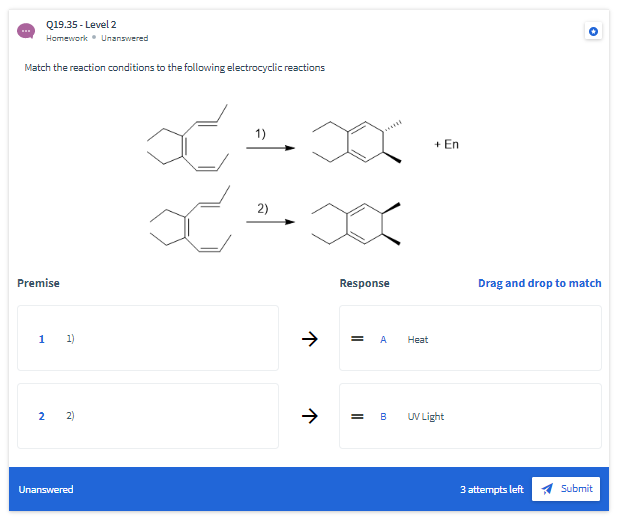The height and width of the screenshot is (526, 620).
Task: Click the arrow icon beside premise 2
Action: 310,416
